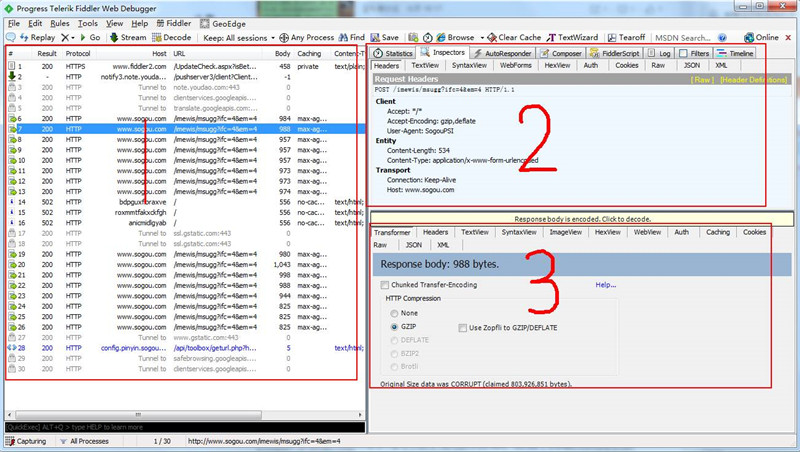Open the Log tab

[x=659, y=53]
